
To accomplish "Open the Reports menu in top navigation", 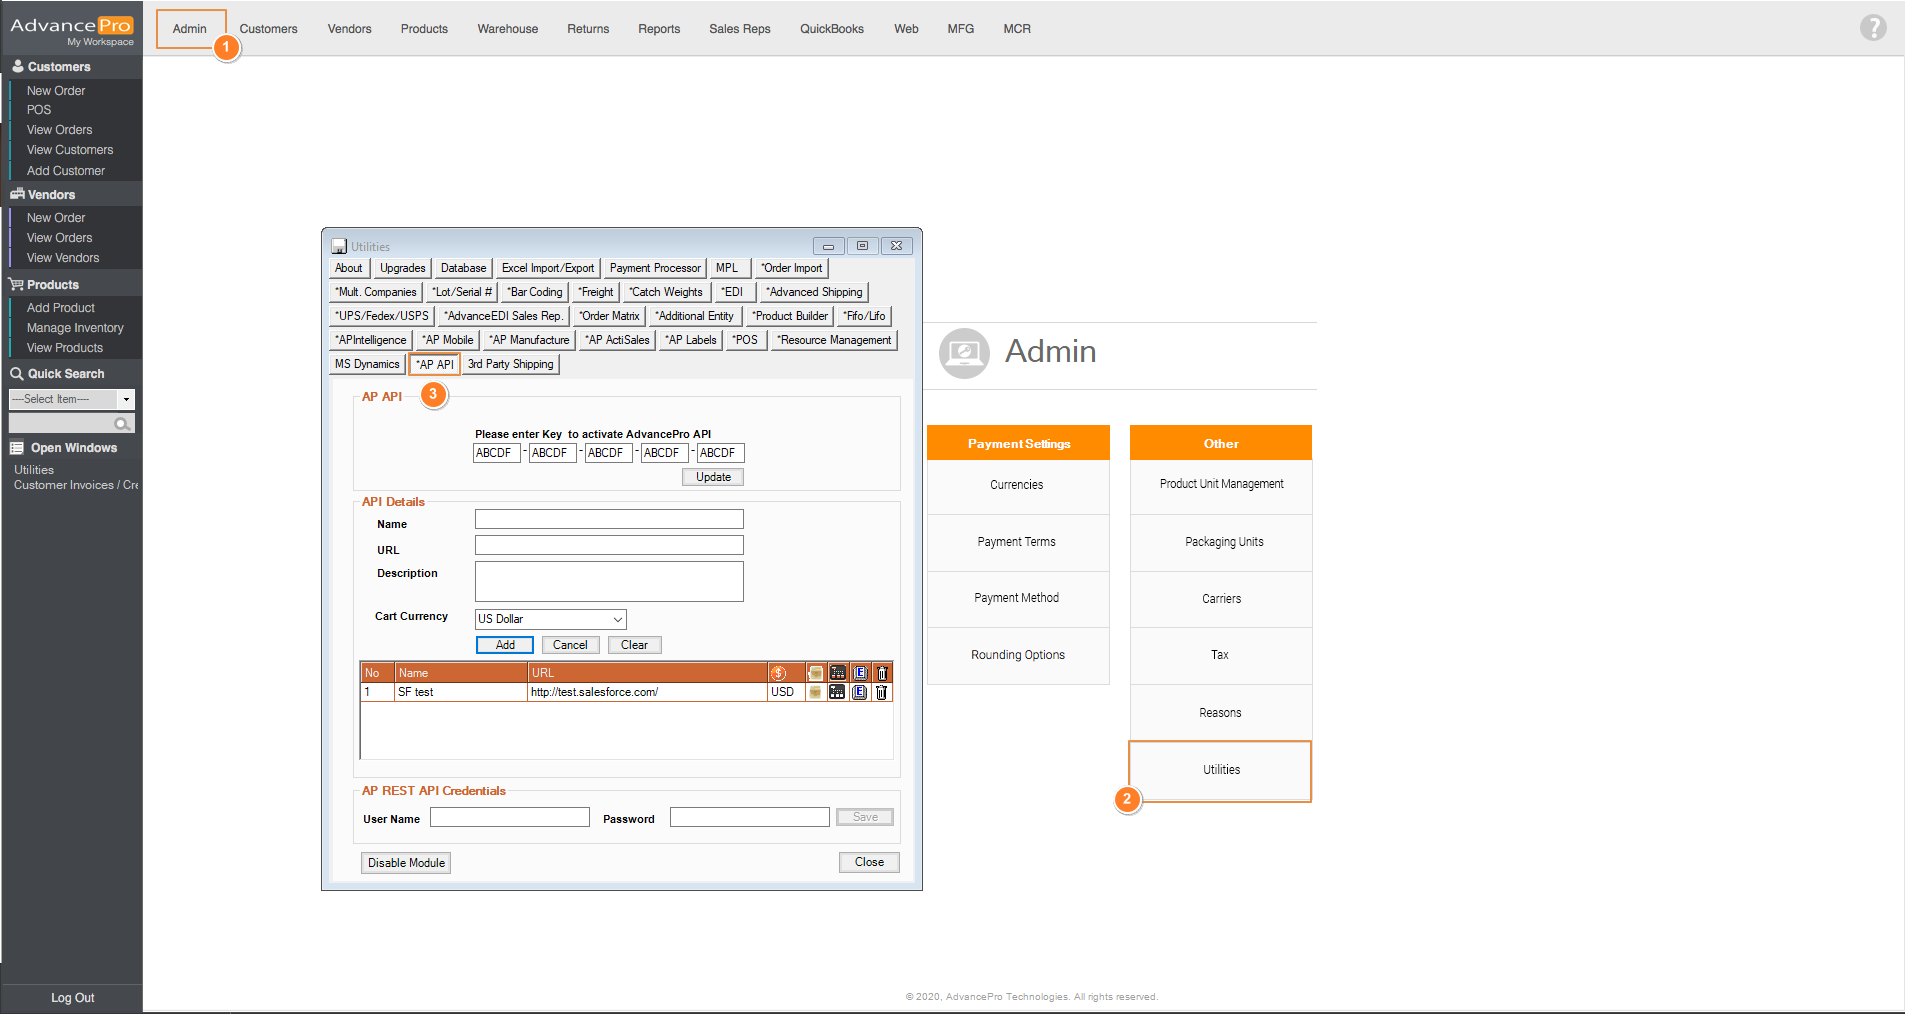I will coord(658,29).
